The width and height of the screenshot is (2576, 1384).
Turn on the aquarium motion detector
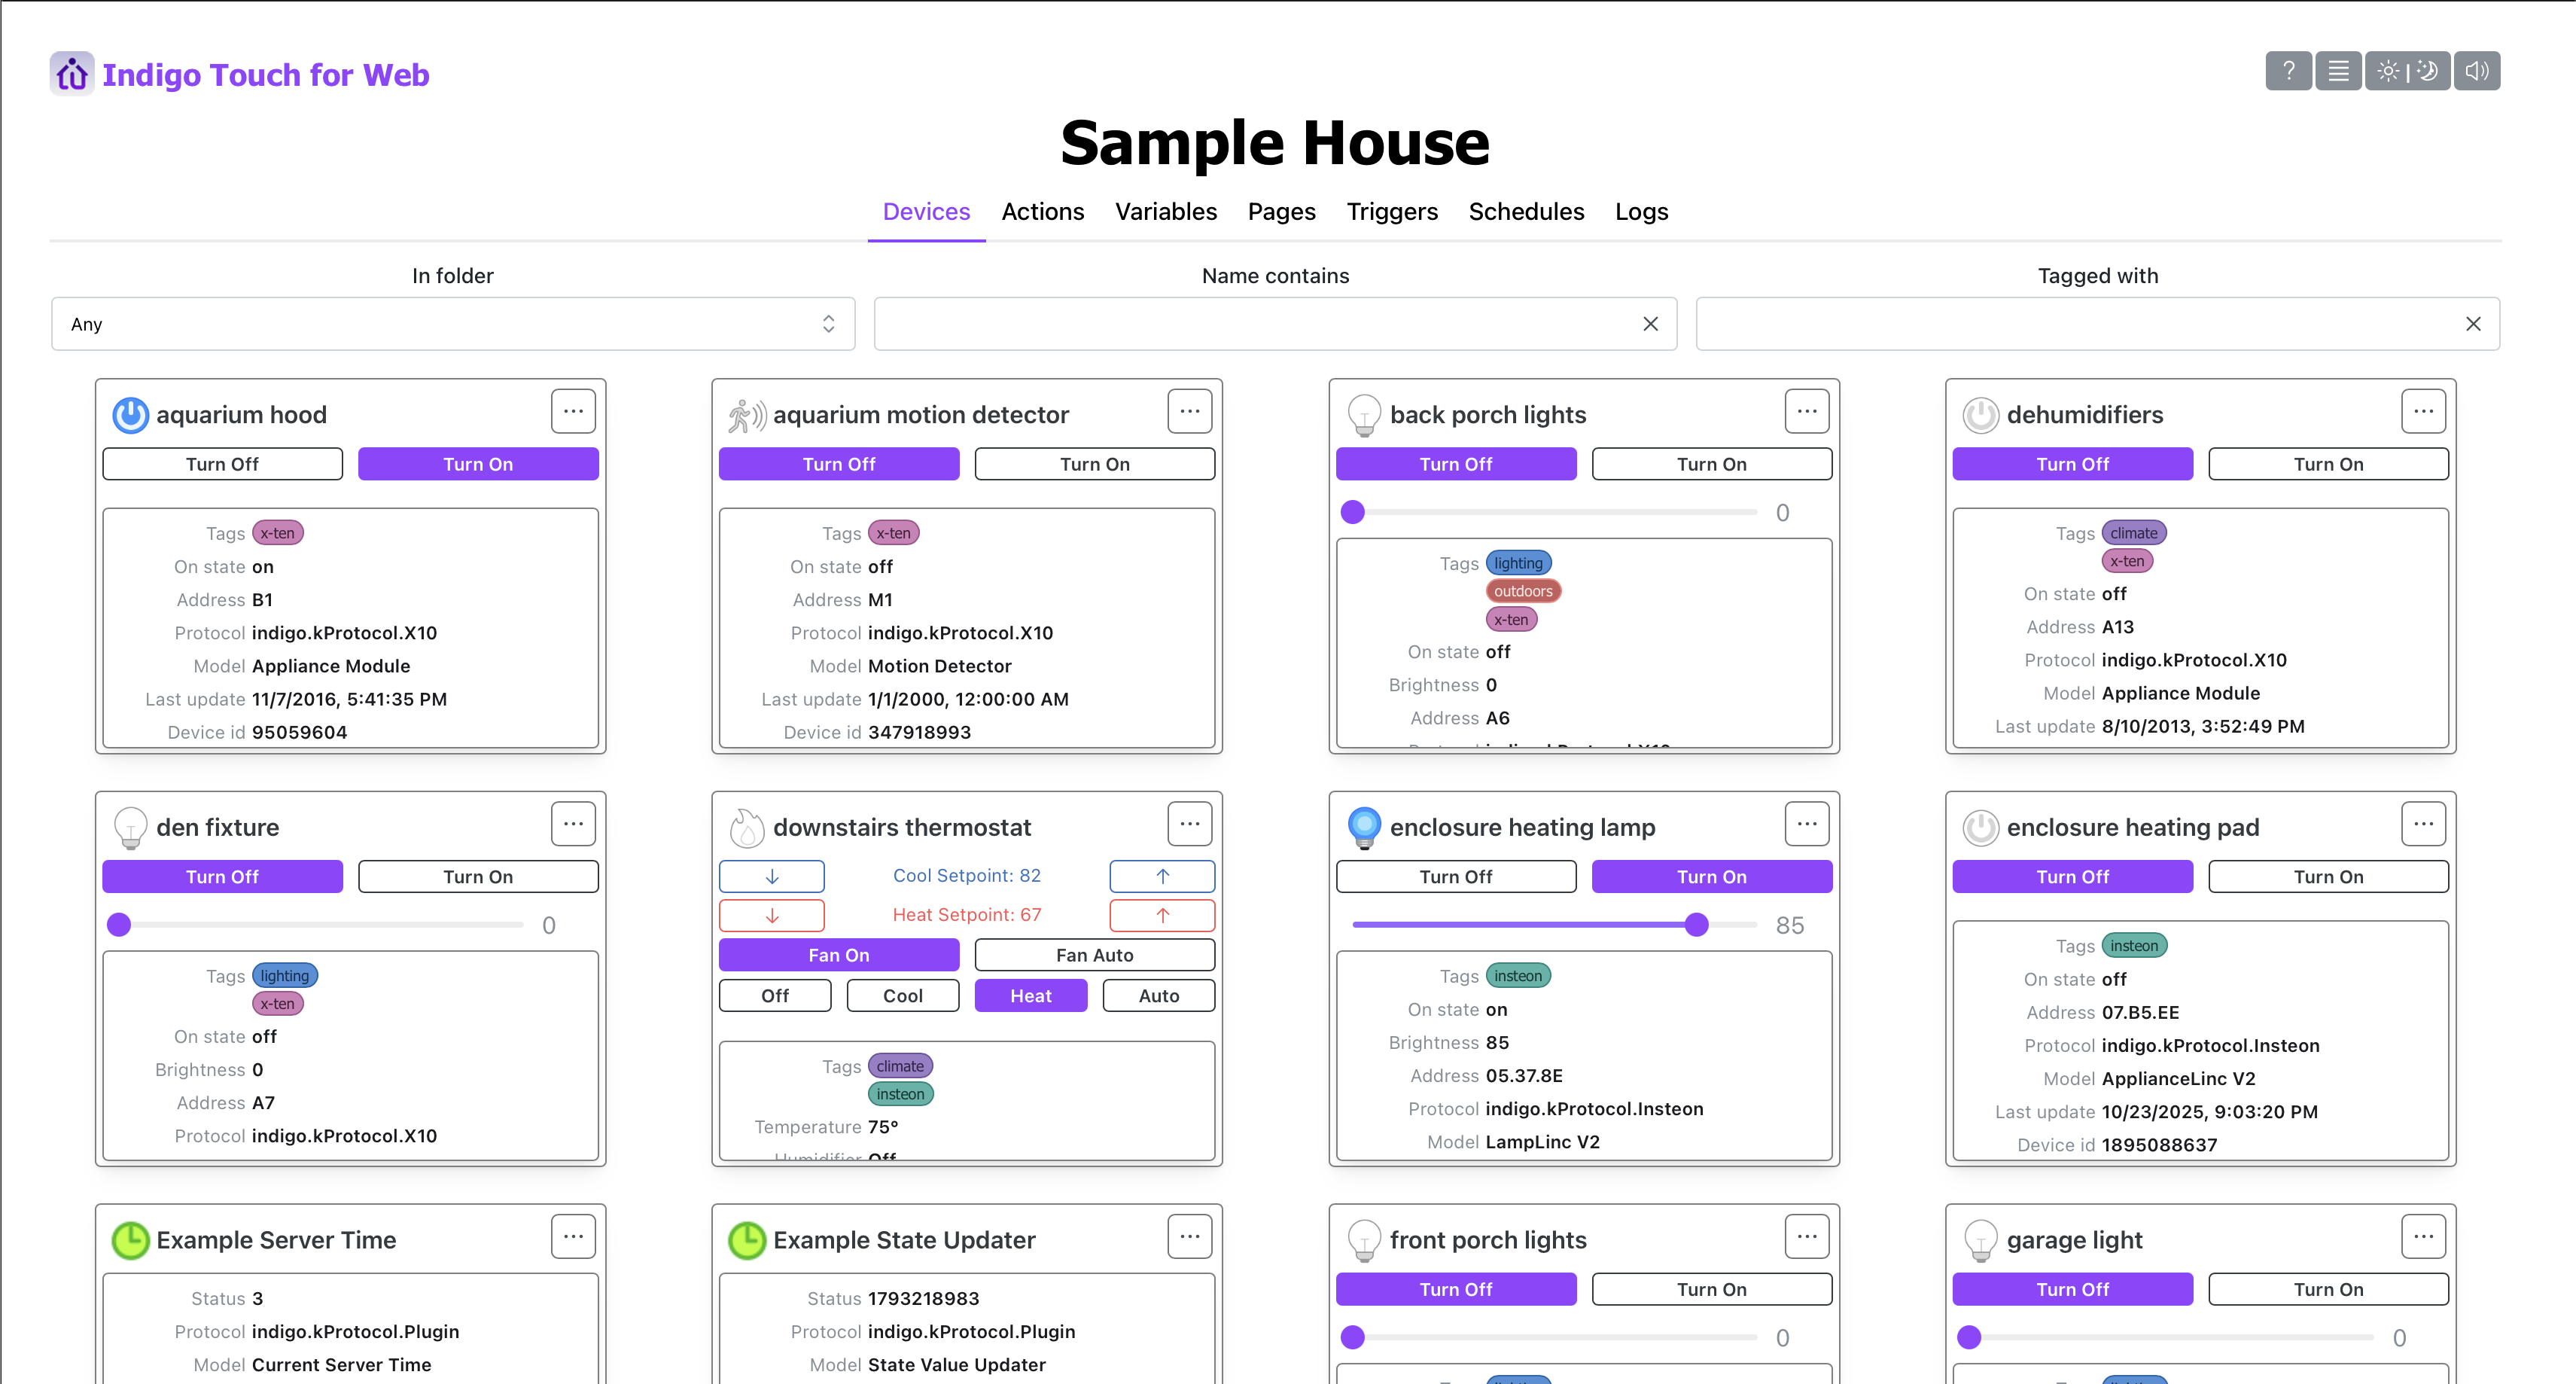click(1095, 464)
